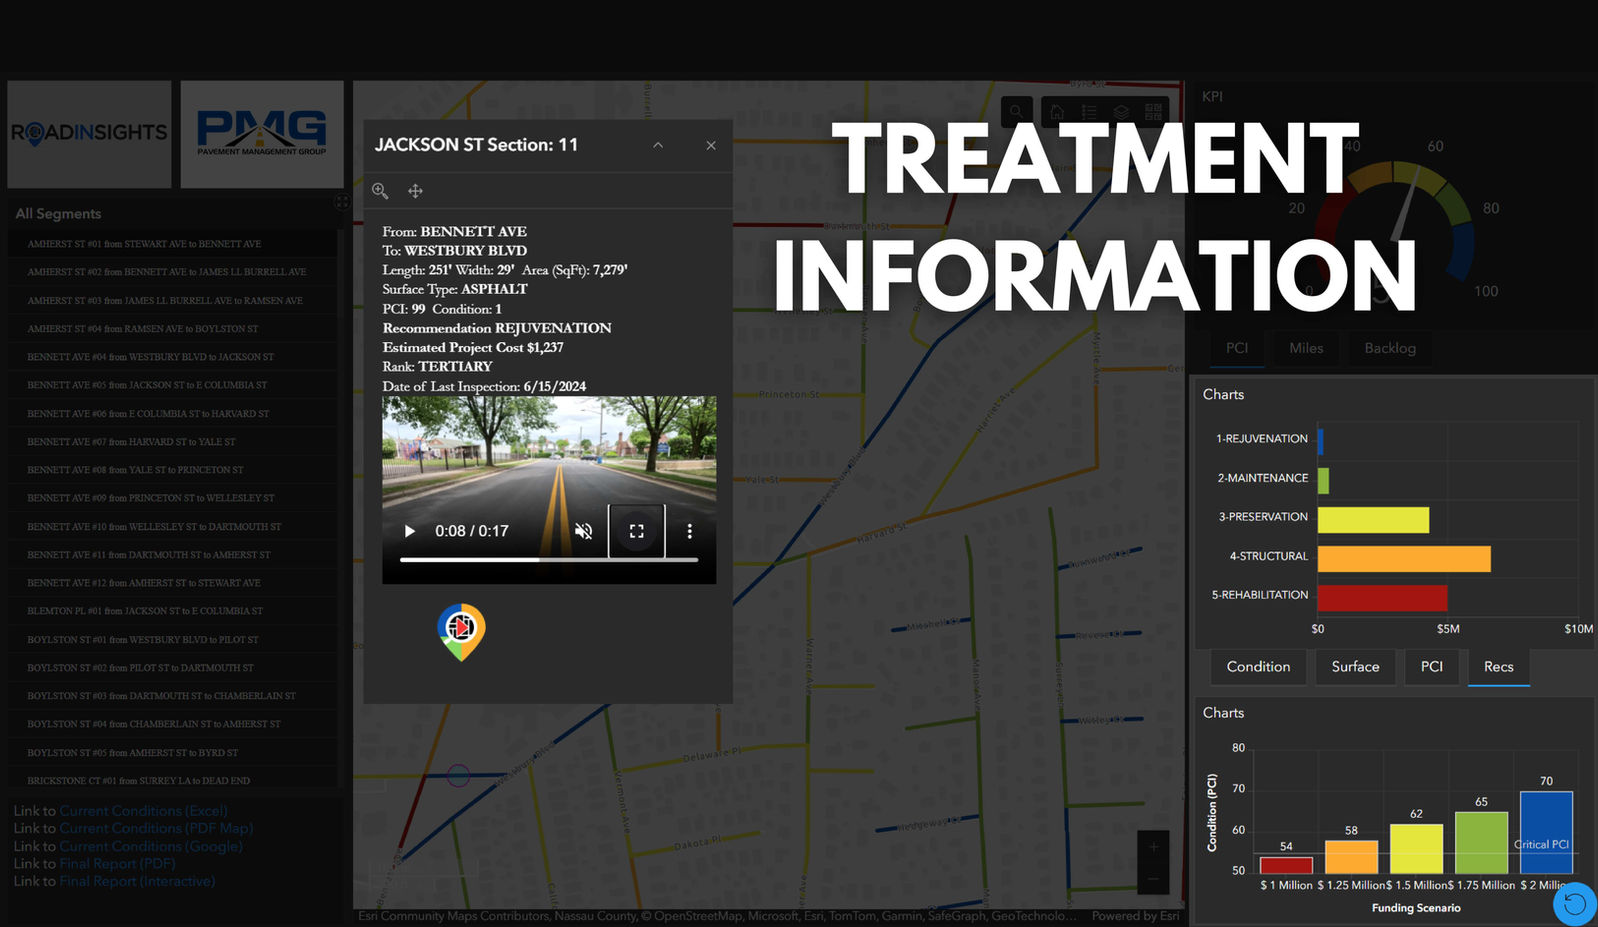Select segment BENNETT AVE #09 row
This screenshot has width=1598, height=927.
[x=172, y=498]
